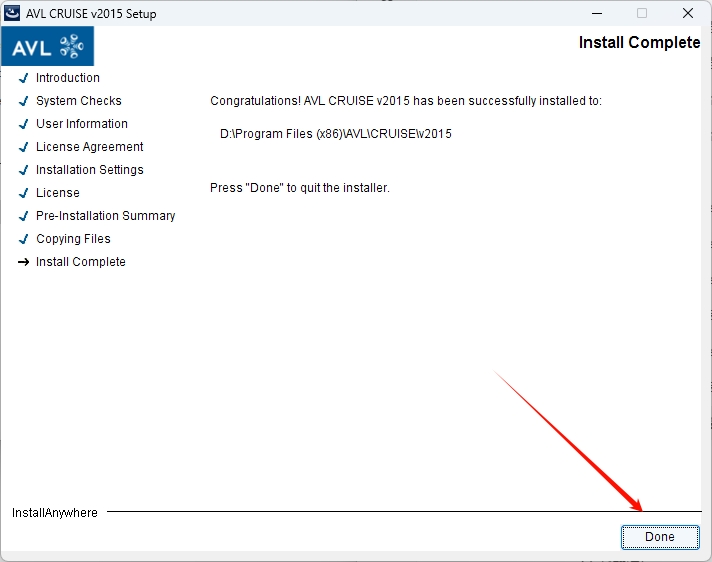This screenshot has width=712, height=562.
Task: Click the AVL CRUISE v2015 Setup window title
Action: 91,14
